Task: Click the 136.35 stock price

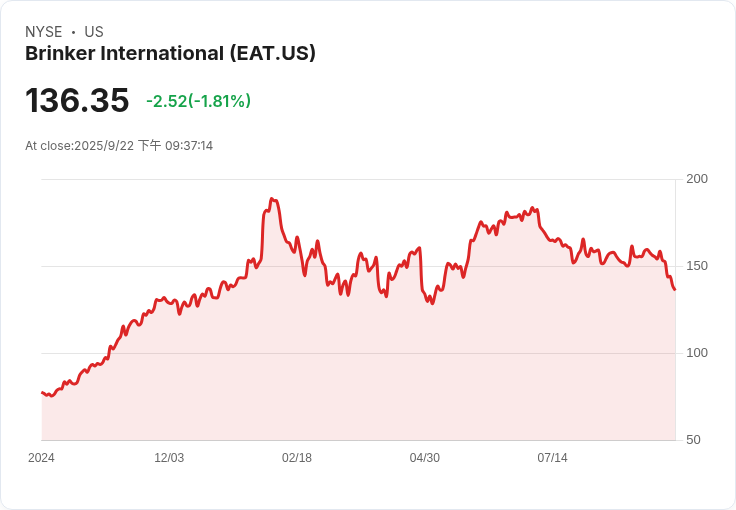Action: click(77, 100)
